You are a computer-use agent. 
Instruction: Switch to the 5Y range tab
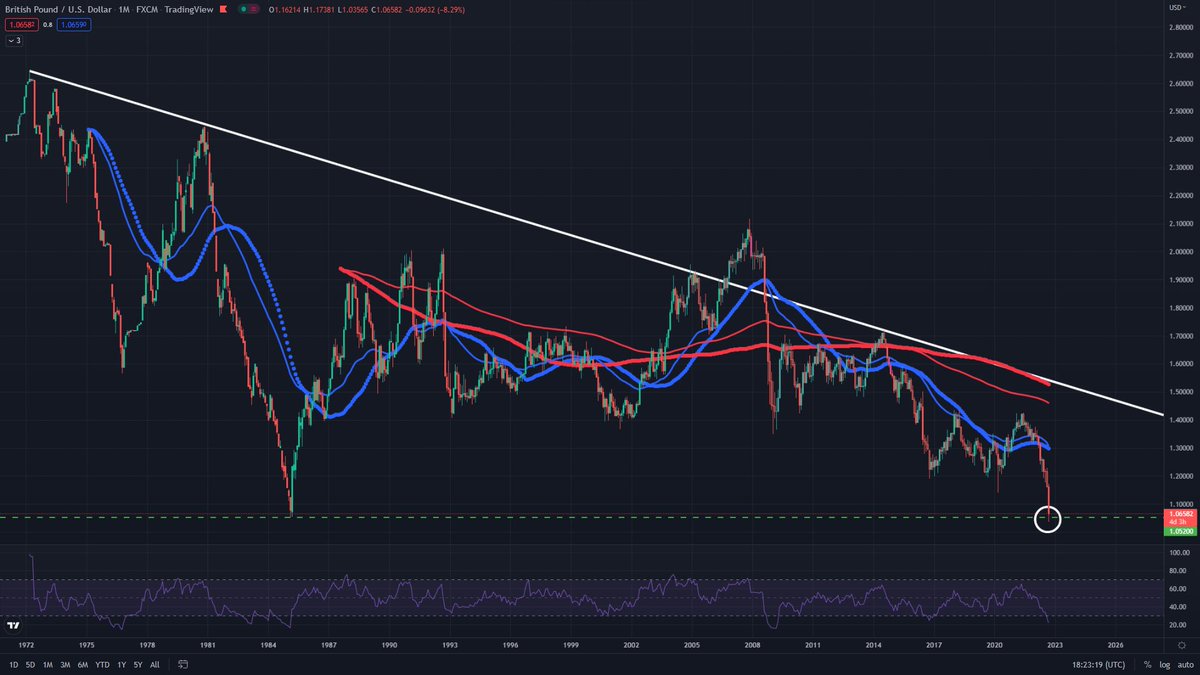click(x=137, y=665)
